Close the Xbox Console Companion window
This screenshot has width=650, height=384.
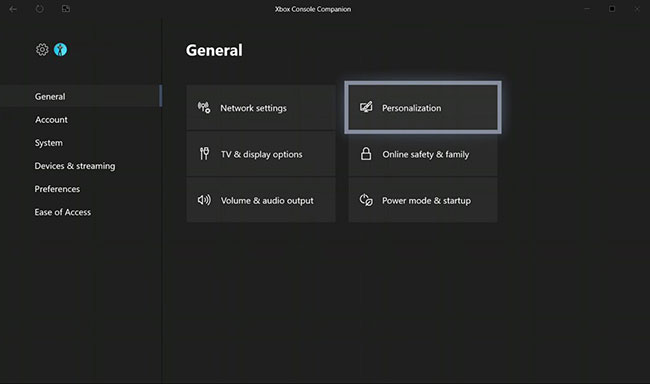pyautogui.click(x=637, y=9)
